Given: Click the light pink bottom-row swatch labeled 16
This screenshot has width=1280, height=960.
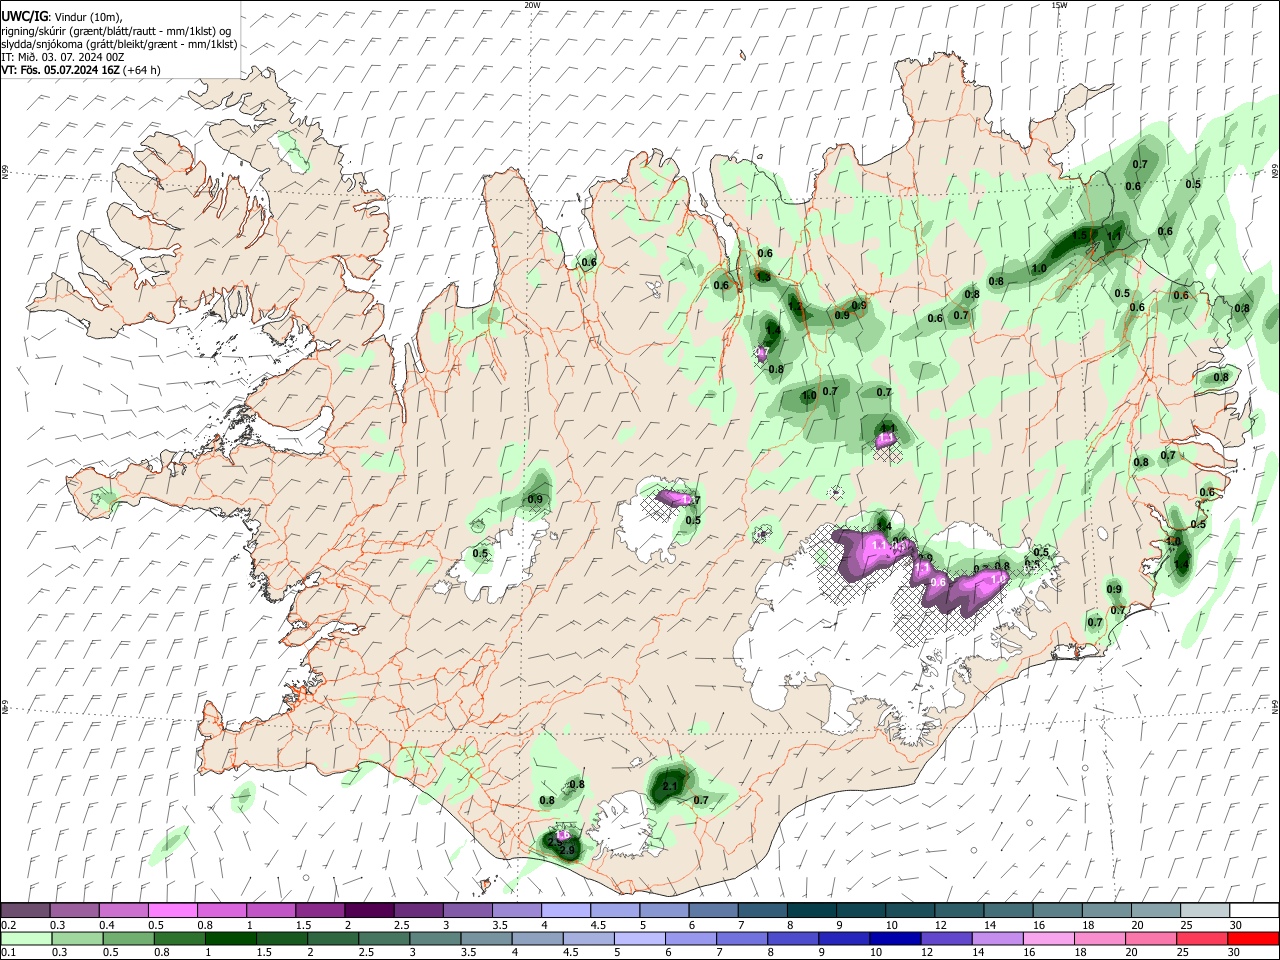Looking at the screenshot, I should click(x=1048, y=938).
